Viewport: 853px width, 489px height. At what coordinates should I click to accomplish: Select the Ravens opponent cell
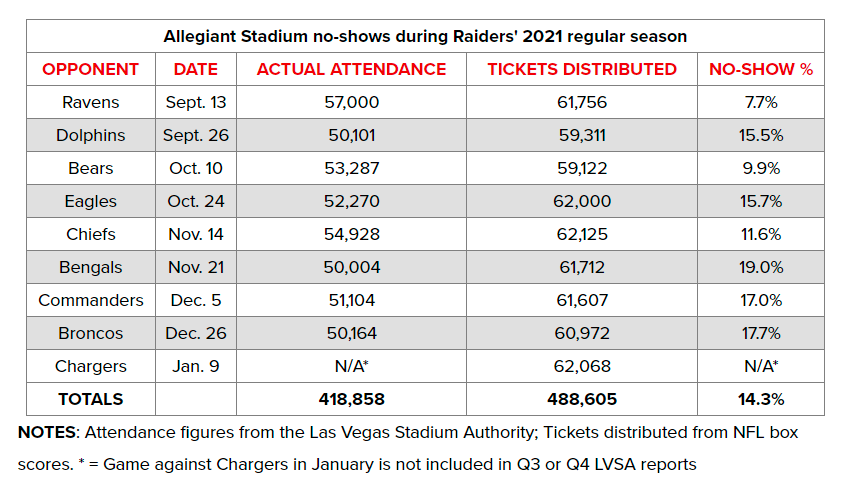pyautogui.click(x=91, y=102)
